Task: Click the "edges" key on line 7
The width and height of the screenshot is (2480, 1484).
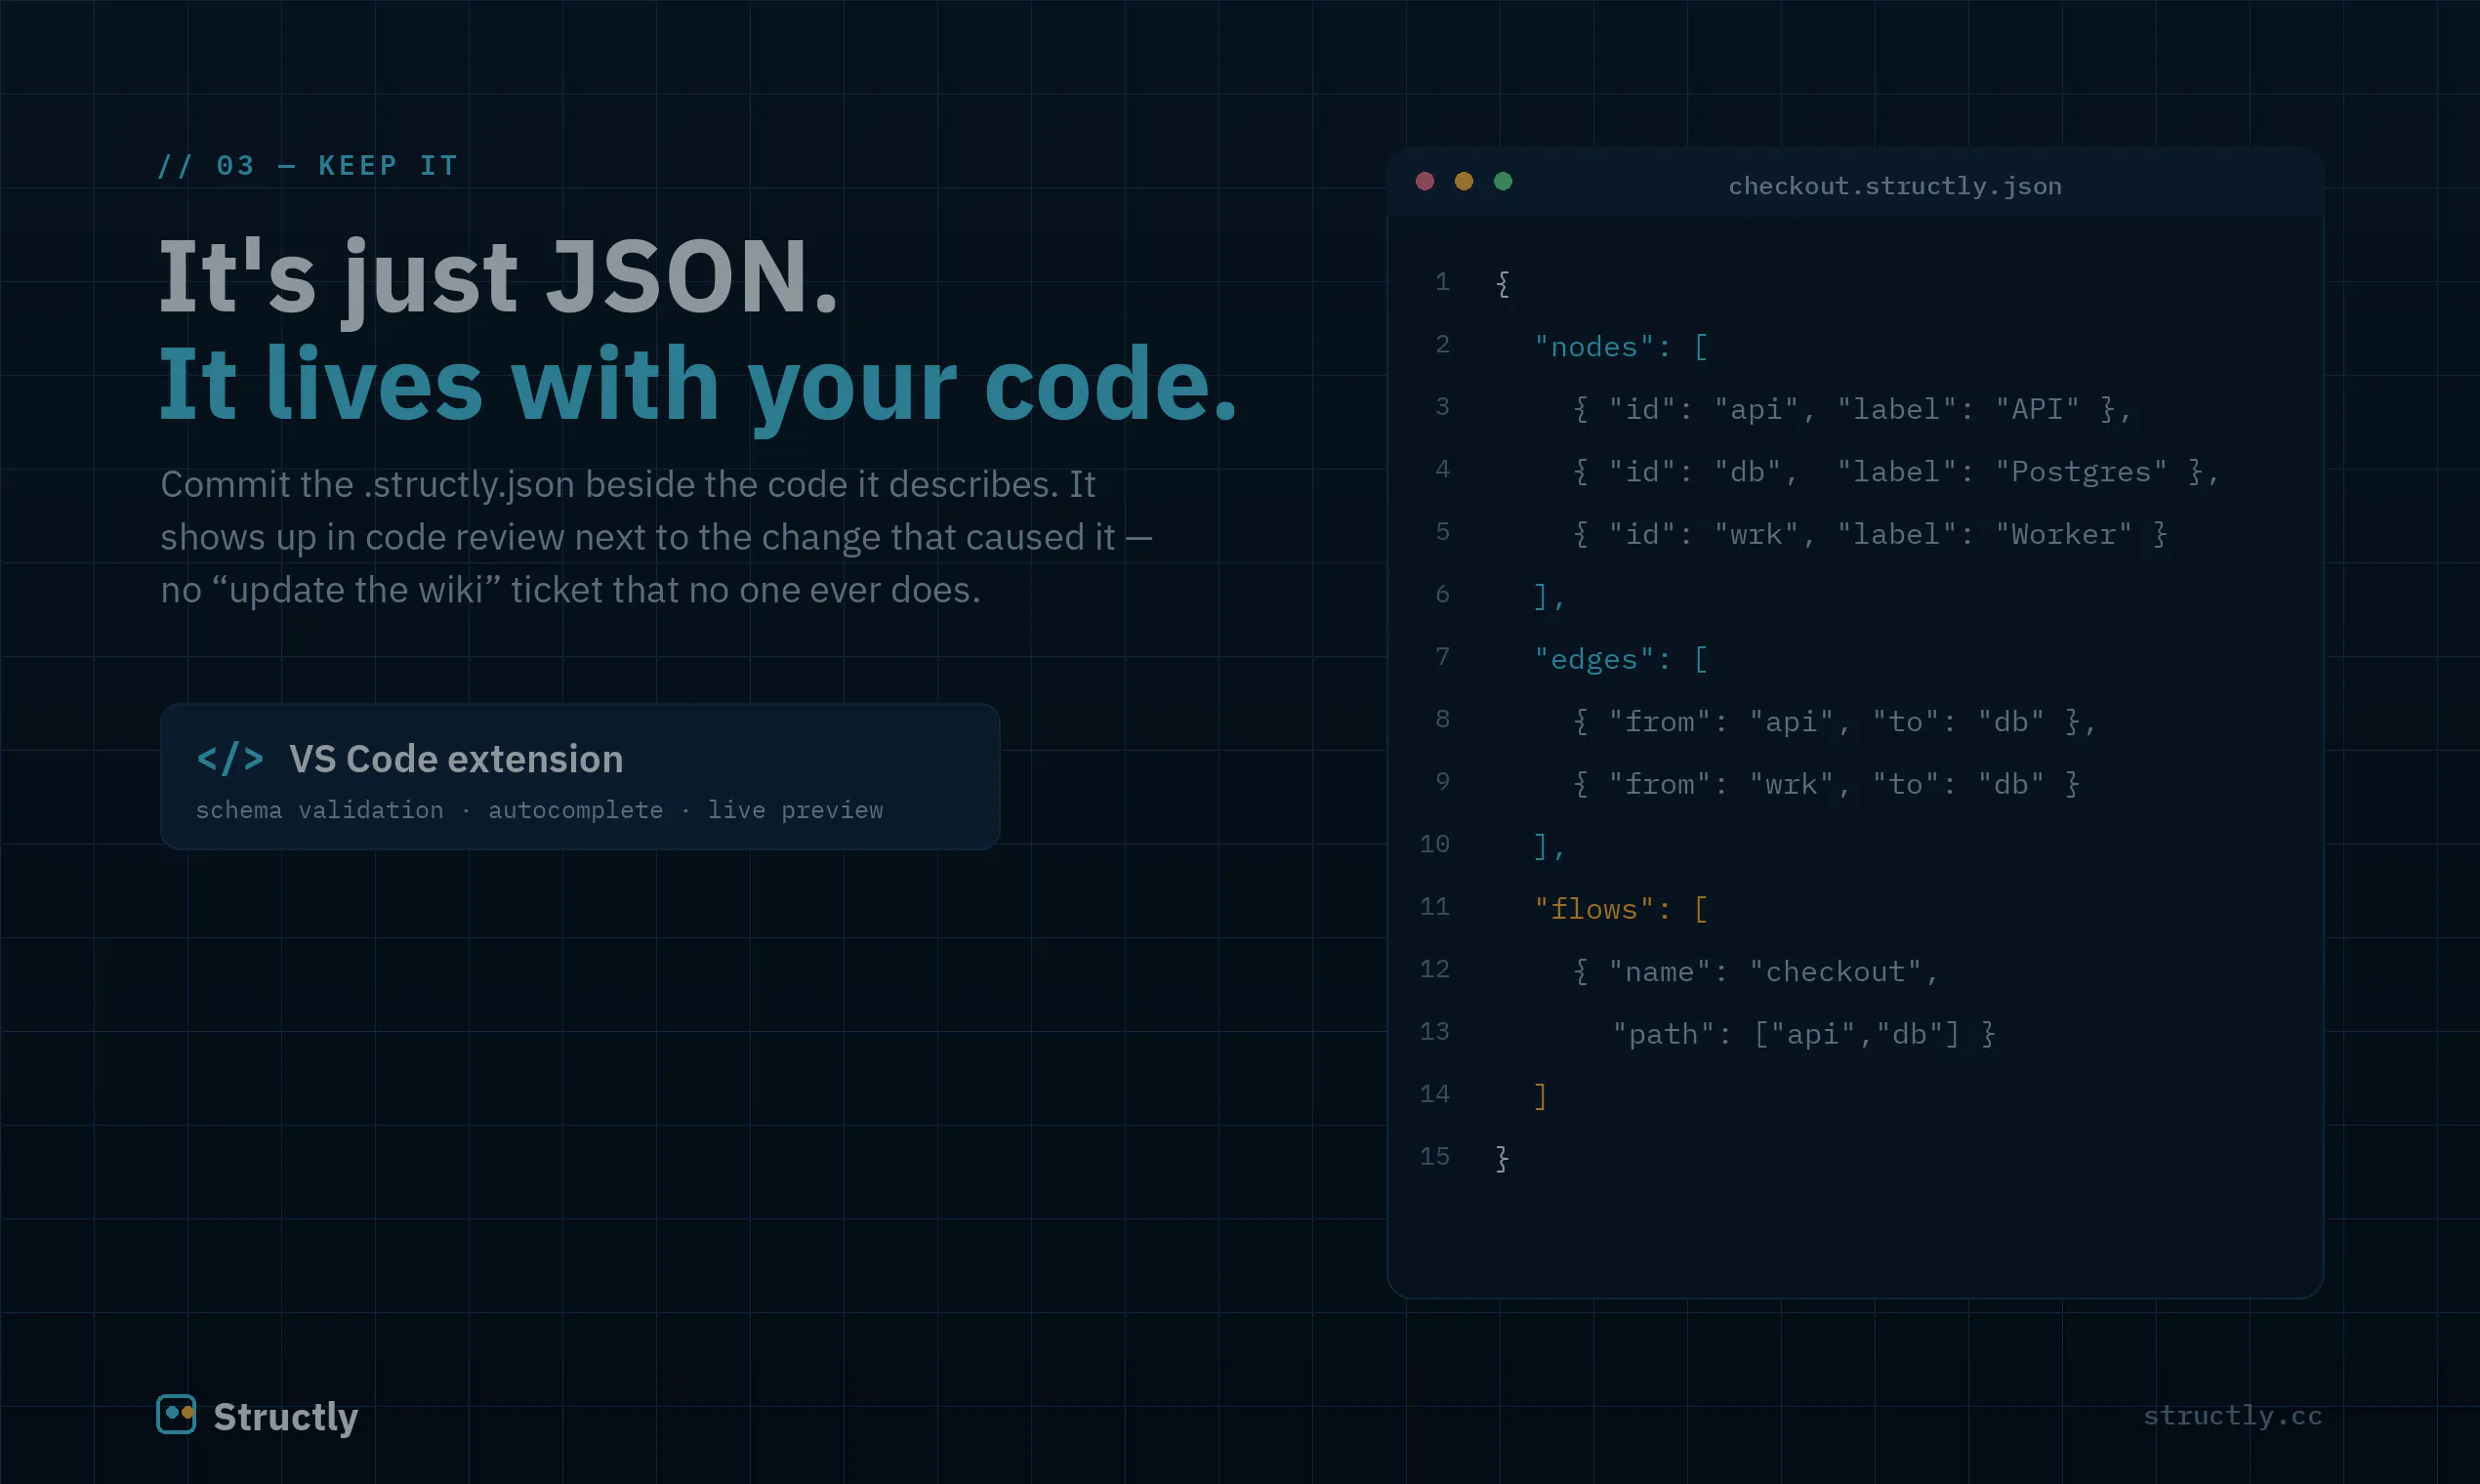Action: pyautogui.click(x=1593, y=660)
